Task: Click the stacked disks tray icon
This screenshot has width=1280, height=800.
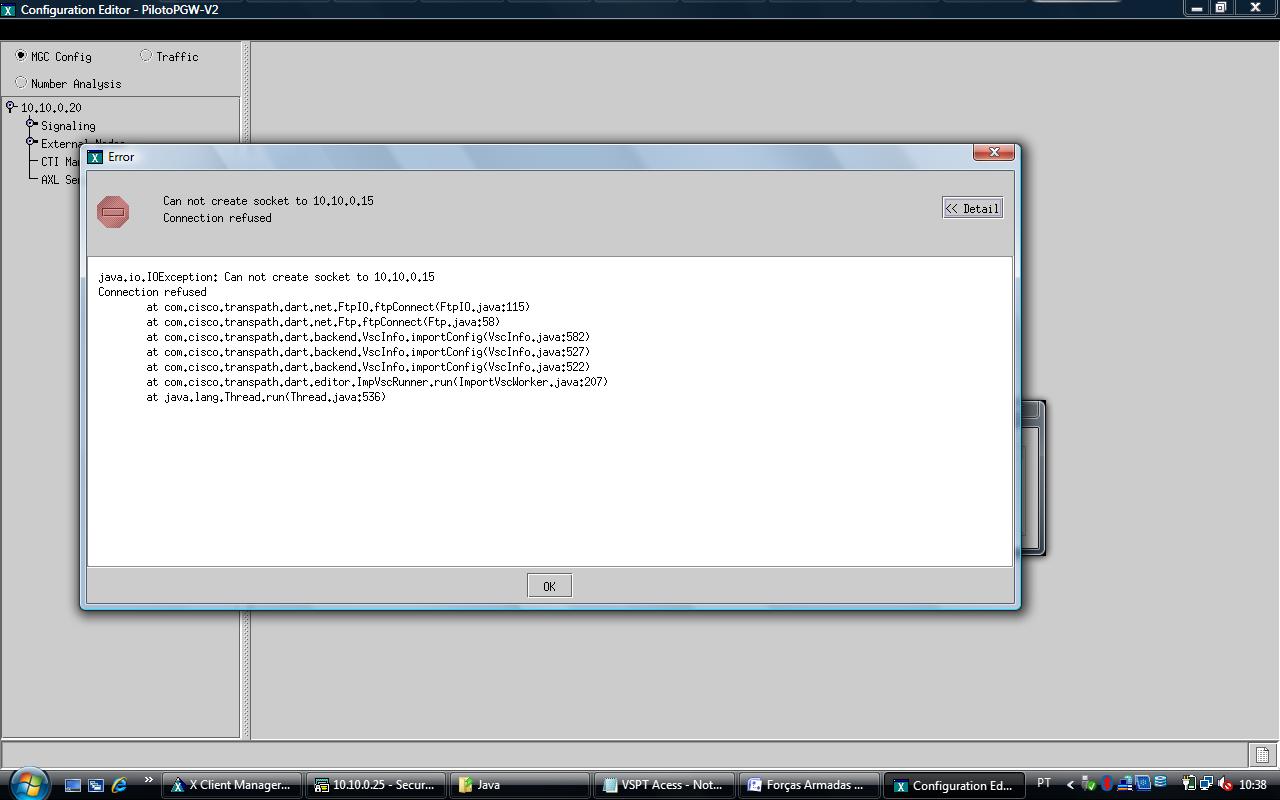Action: [1161, 783]
